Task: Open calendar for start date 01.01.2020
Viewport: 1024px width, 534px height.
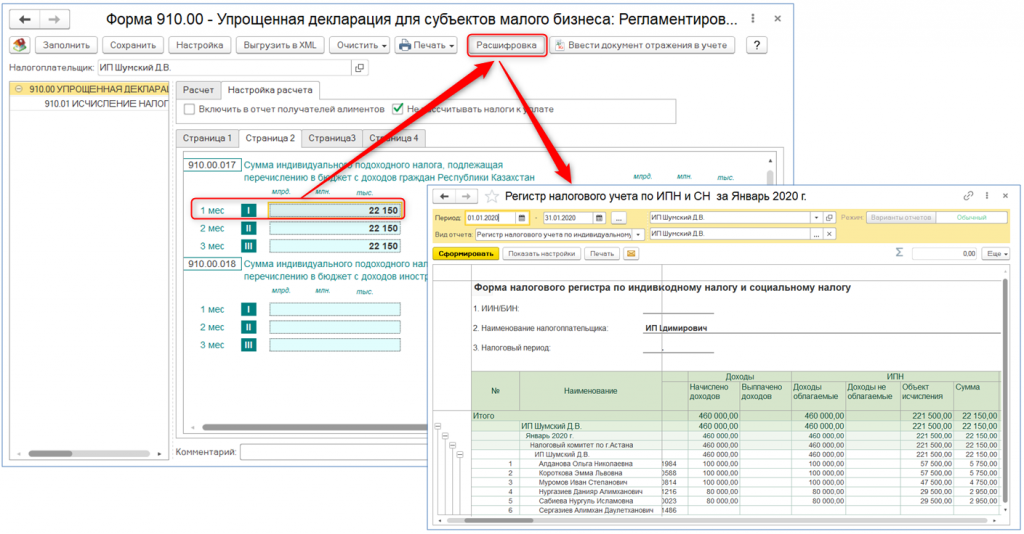Action: (x=522, y=217)
